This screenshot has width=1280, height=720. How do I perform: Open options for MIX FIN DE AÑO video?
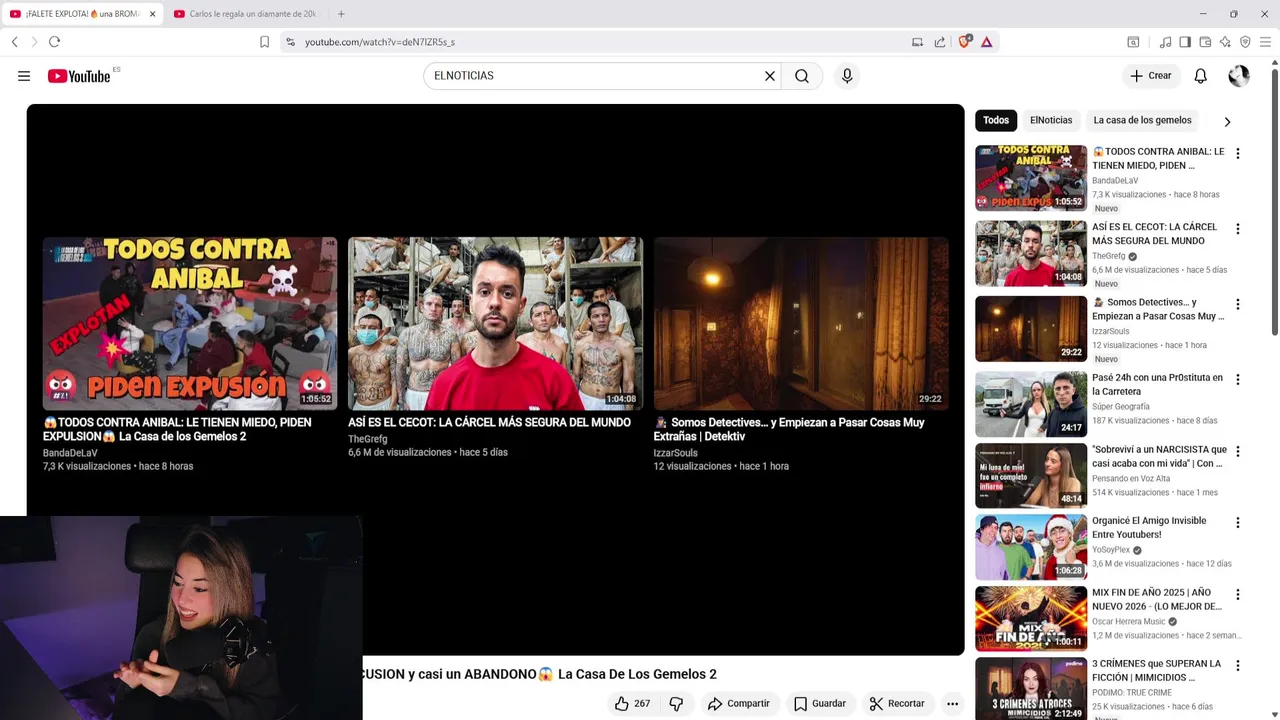[1238, 594]
